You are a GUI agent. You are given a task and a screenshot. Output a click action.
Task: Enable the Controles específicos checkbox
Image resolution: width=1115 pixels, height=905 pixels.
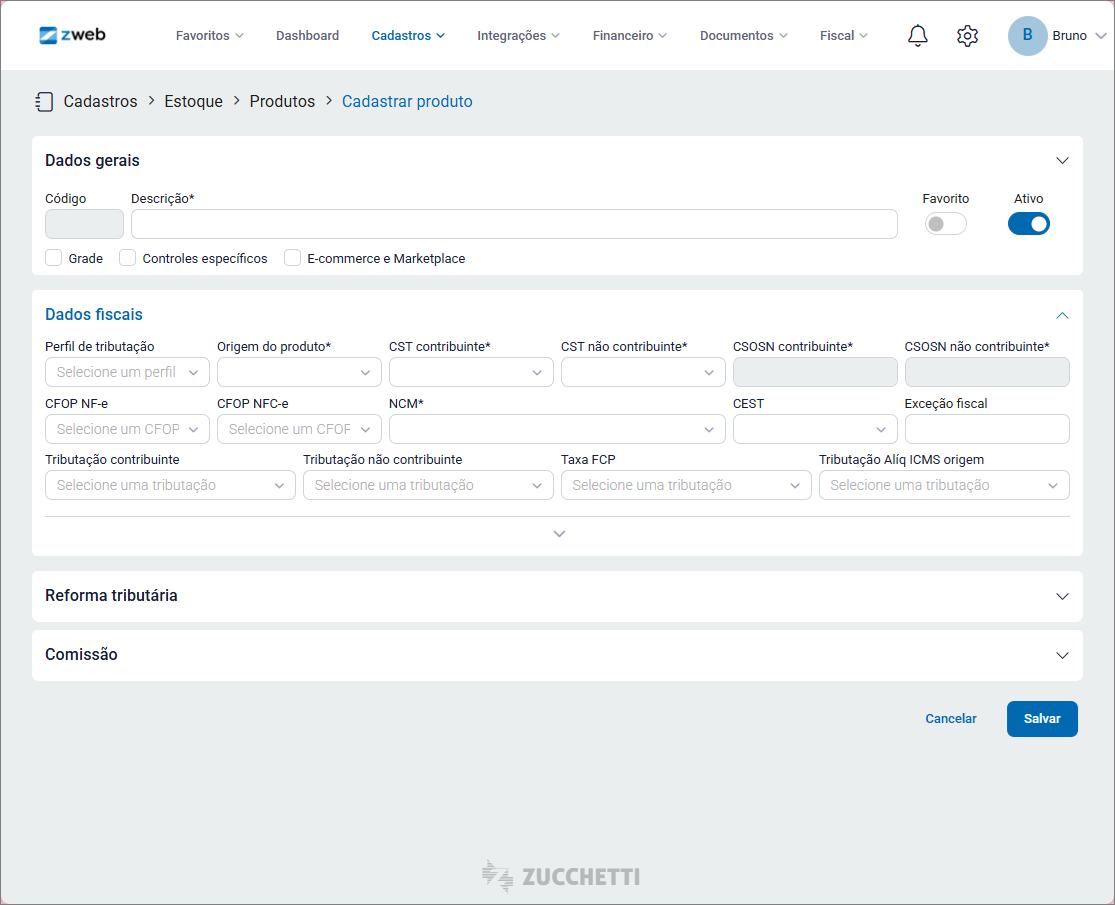(128, 258)
